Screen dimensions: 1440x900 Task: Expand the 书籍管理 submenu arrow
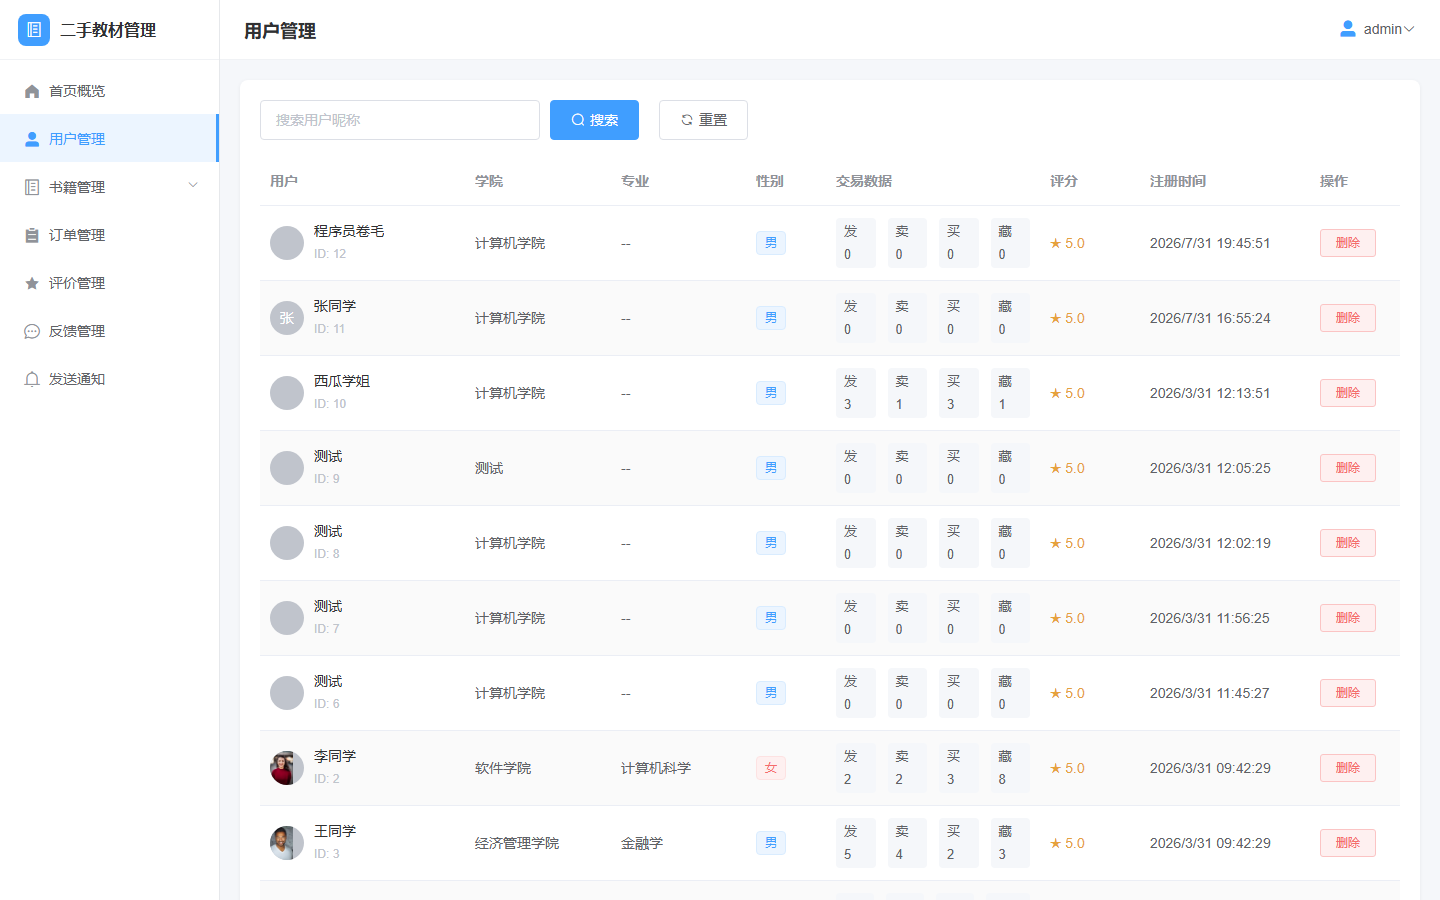coord(193,186)
